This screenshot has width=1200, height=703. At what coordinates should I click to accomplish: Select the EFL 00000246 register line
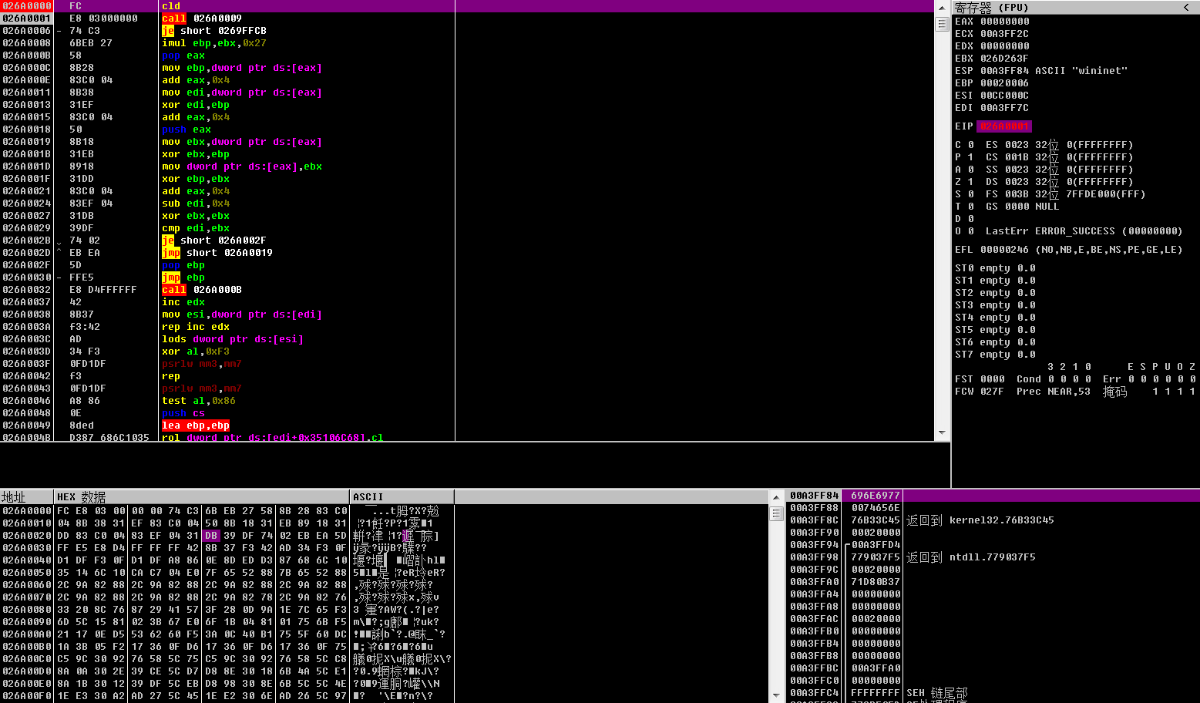pos(1069,250)
